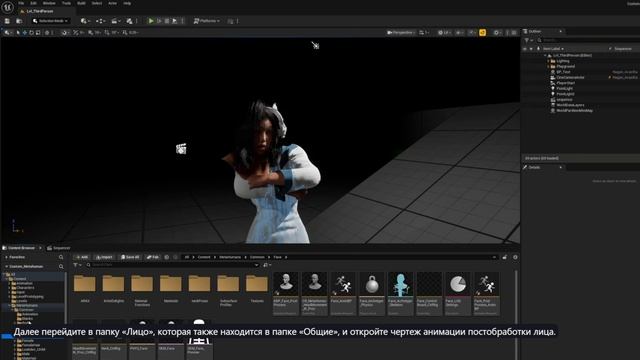This screenshot has height=360, width=640.
Task: Open the Outliner filter dropdown
Action: click(x=528, y=40)
